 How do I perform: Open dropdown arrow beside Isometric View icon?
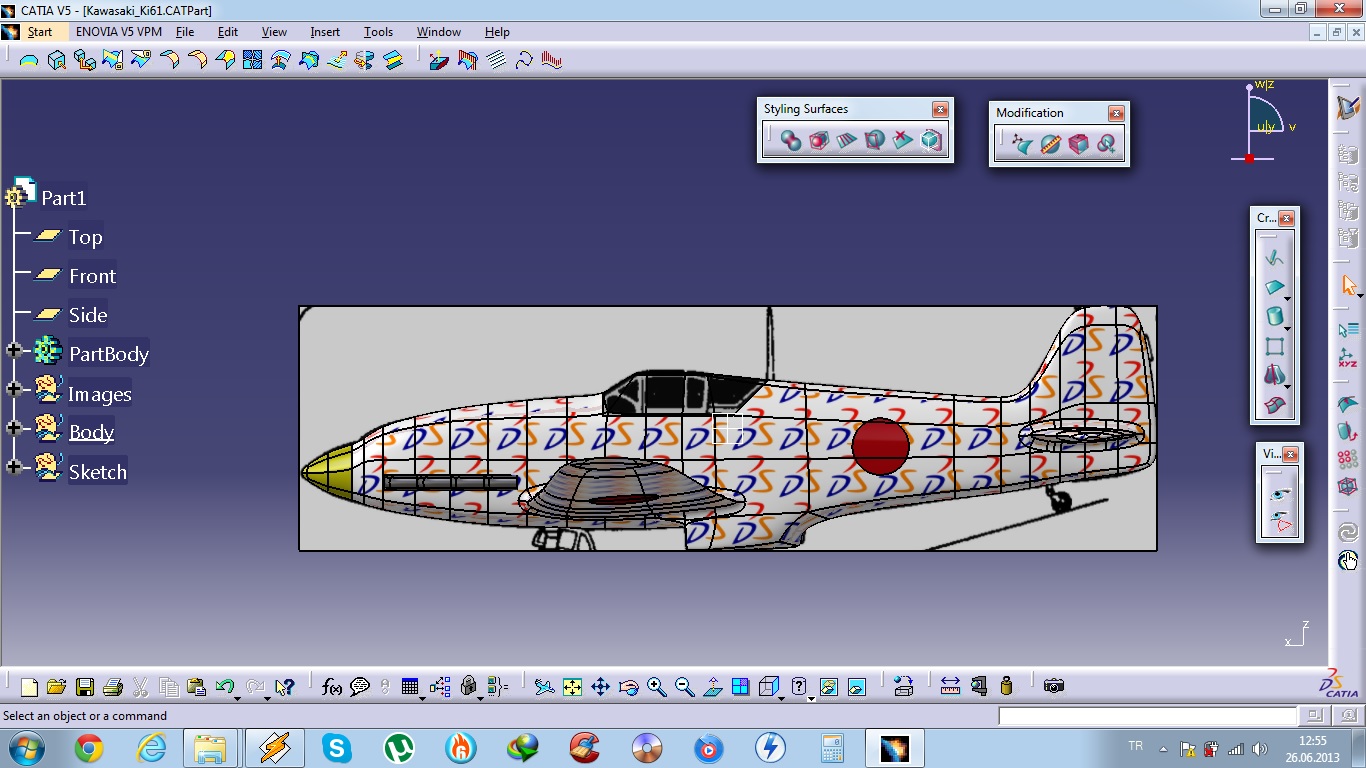(x=781, y=697)
